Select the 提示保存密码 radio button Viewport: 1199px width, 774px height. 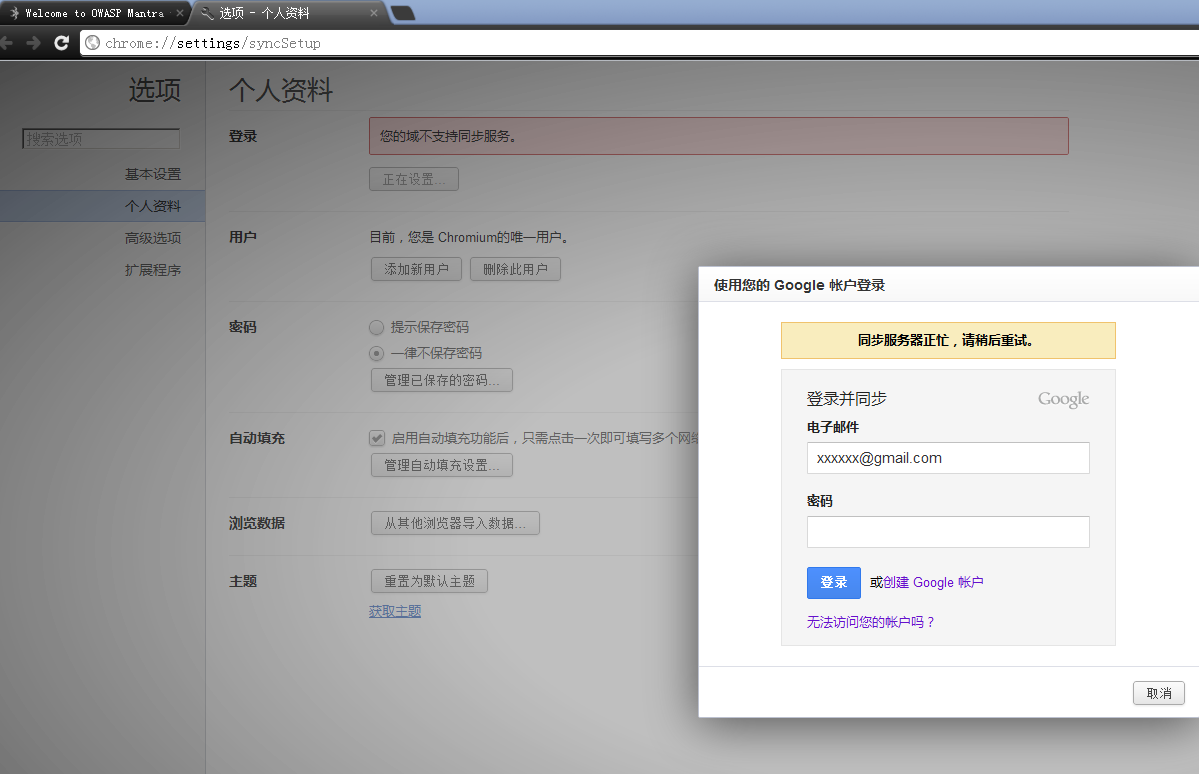376,327
